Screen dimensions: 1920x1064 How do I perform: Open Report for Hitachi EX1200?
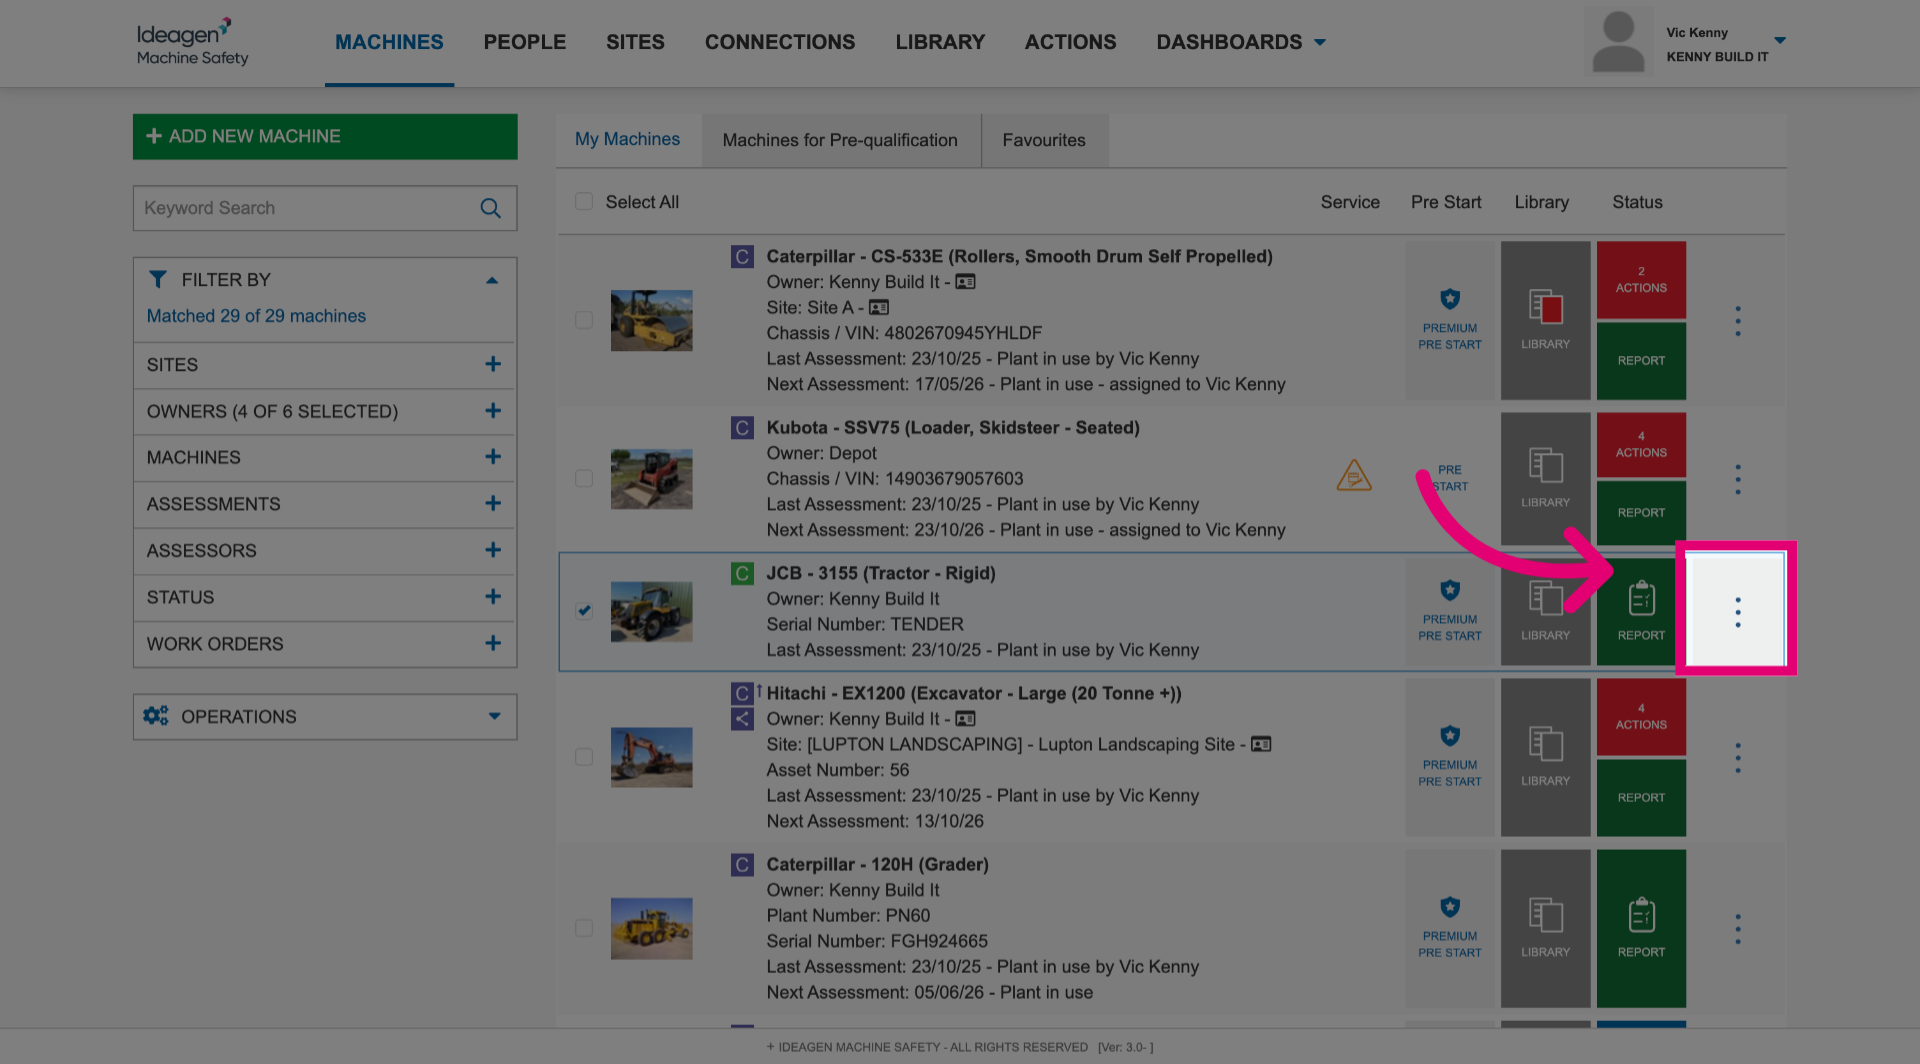[x=1641, y=798]
